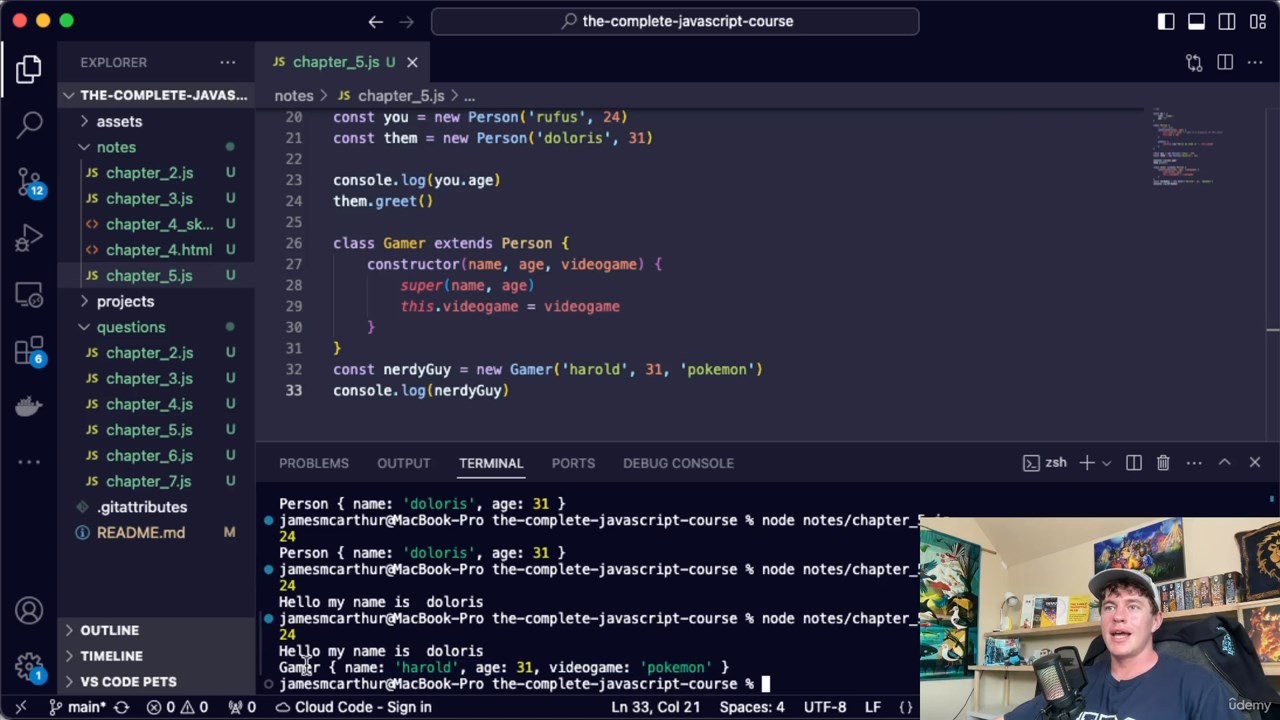Open the Manage gear settings icon
Viewport: 1280px width, 720px height.
tap(29, 665)
